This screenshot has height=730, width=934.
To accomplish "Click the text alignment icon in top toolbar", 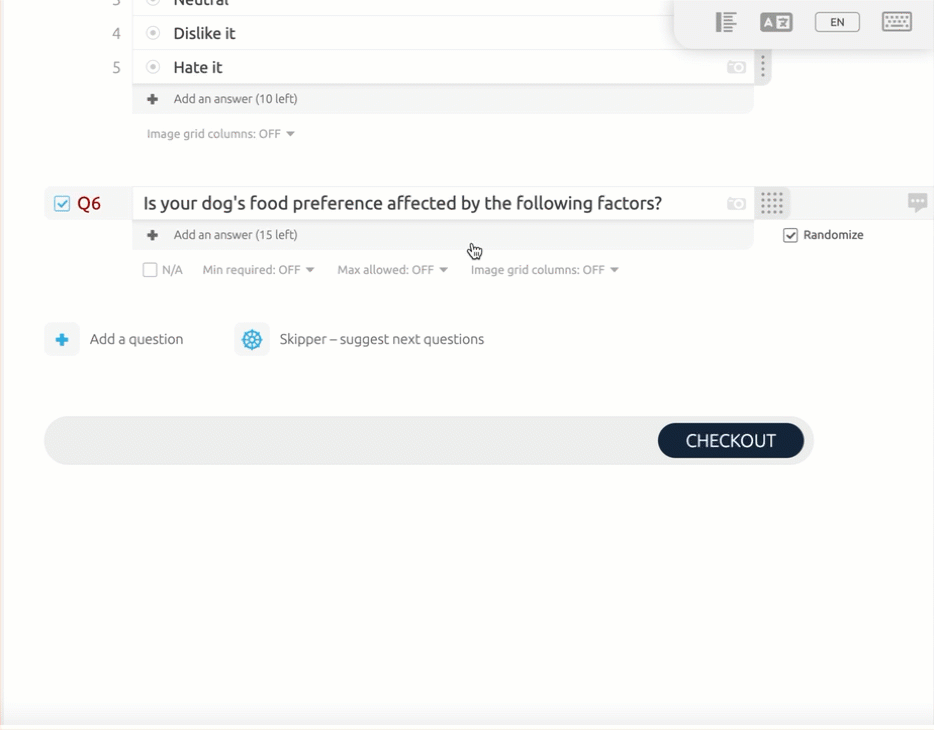I will pos(726,22).
